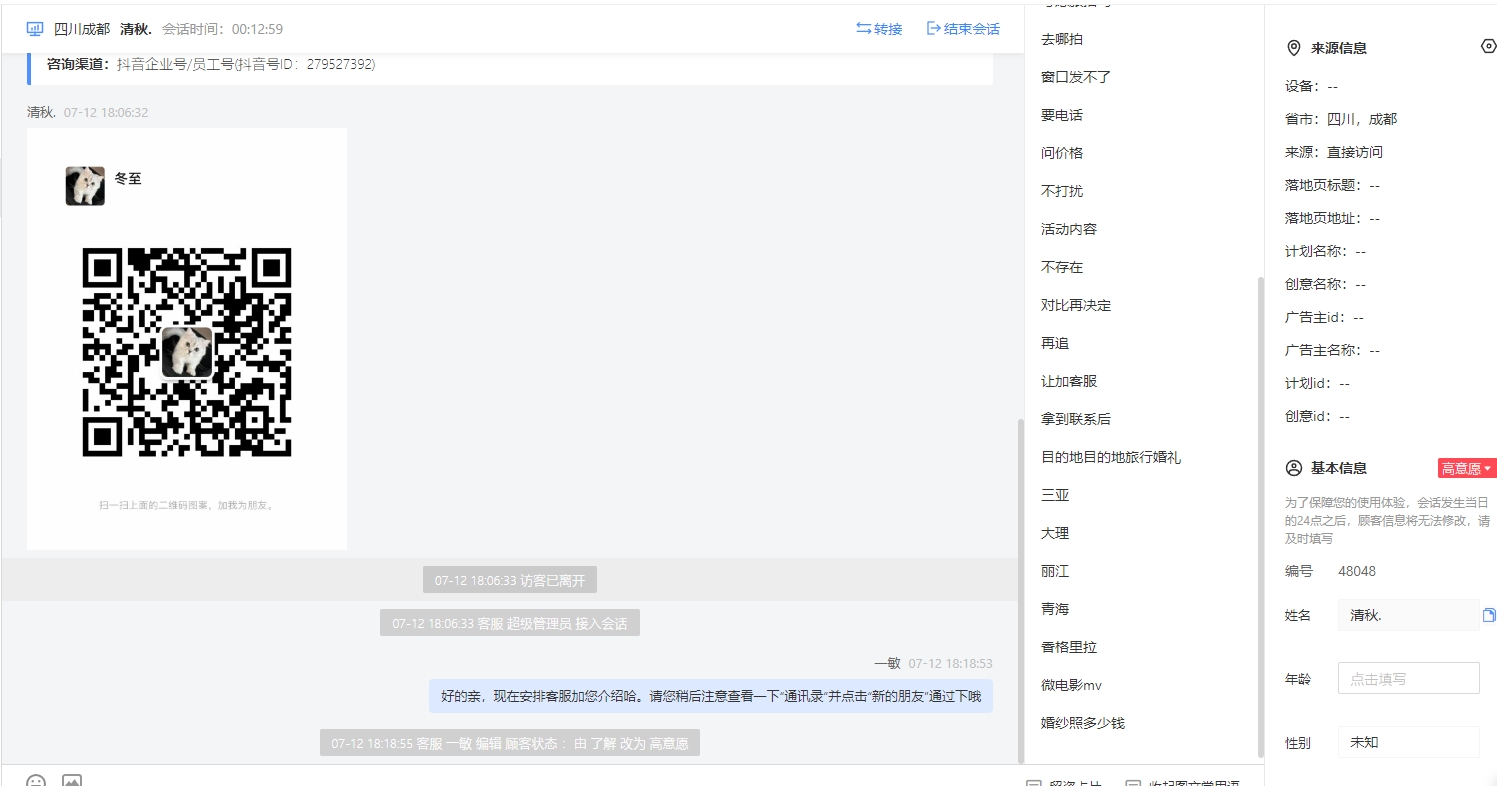
Task: Open the 性别 未知 dropdown
Action: (1408, 742)
